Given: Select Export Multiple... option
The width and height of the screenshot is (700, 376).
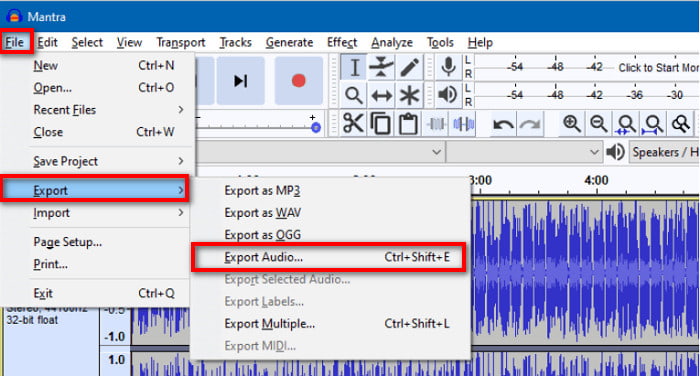Looking at the screenshot, I should click(x=330, y=324).
